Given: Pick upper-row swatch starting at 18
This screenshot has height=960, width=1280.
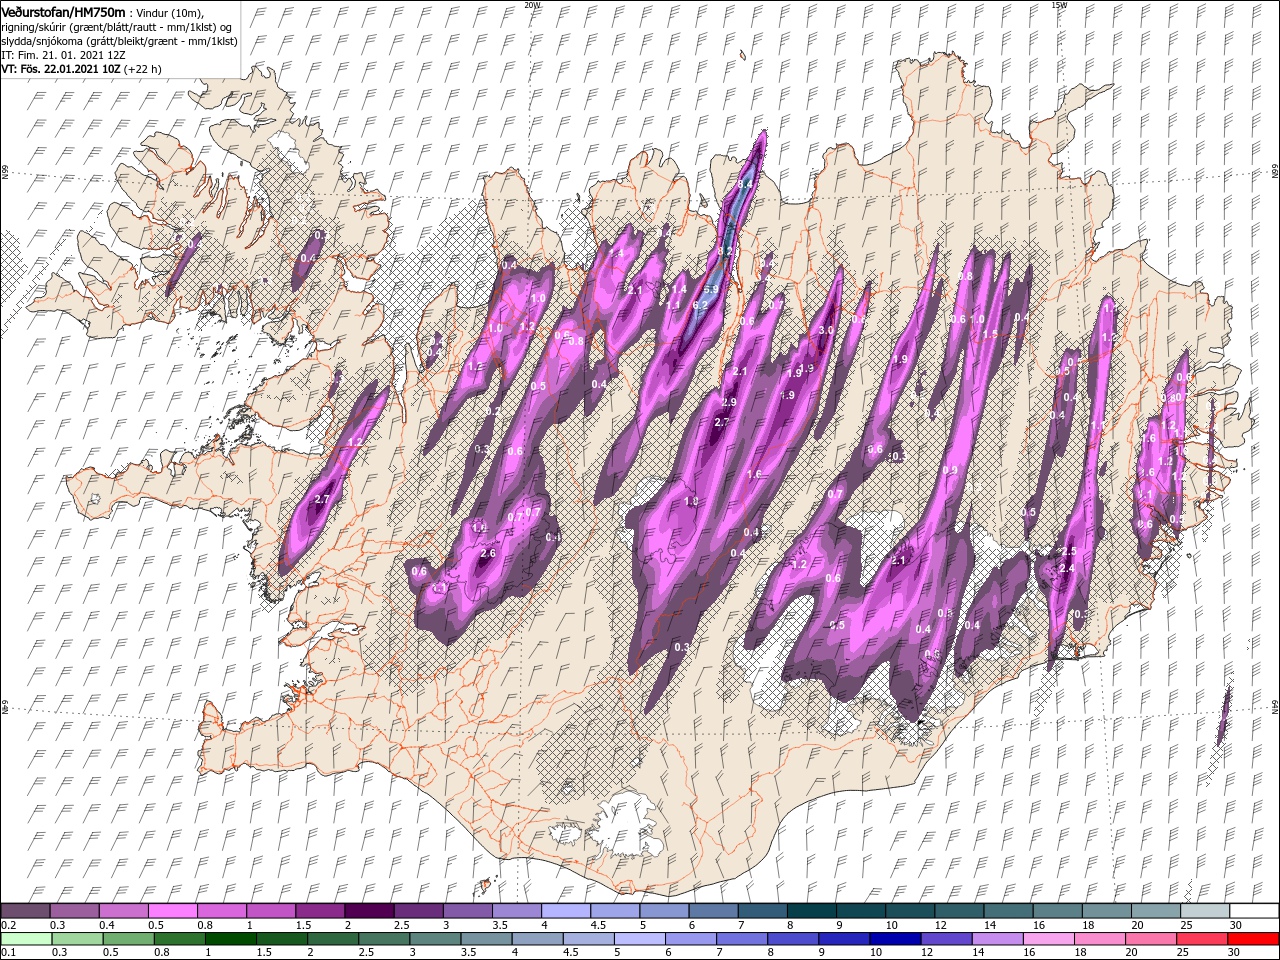Looking at the screenshot, I should point(1107,910).
